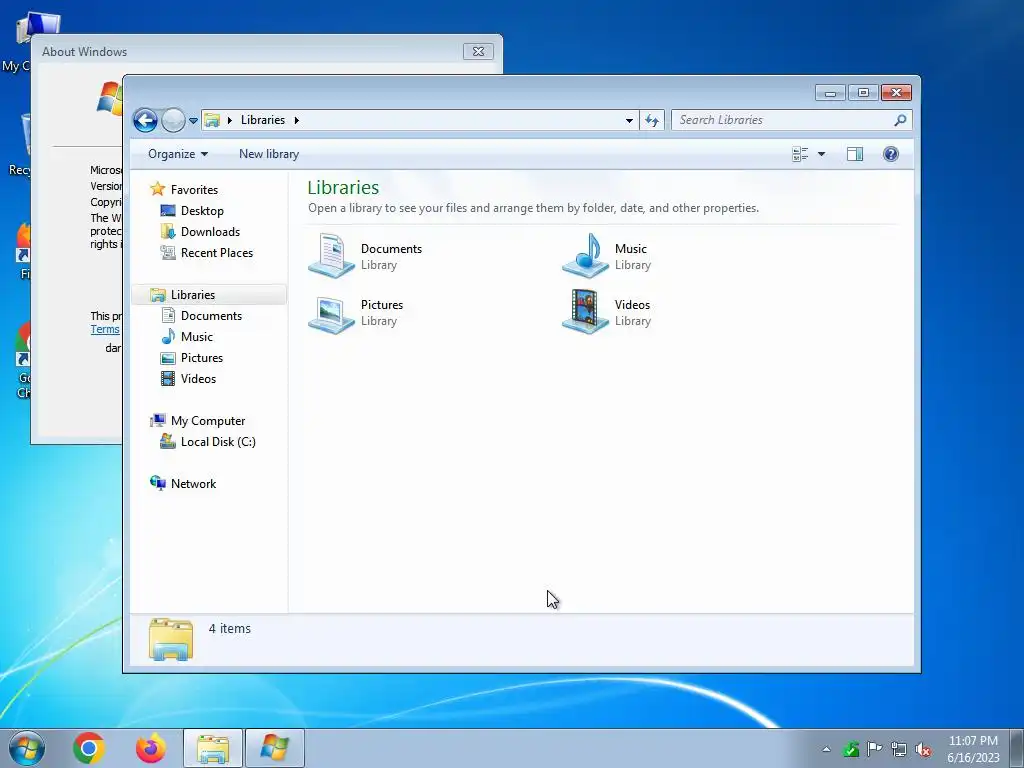The image size is (1024, 768).
Task: Click the Favorites star icon
Action: (157, 189)
